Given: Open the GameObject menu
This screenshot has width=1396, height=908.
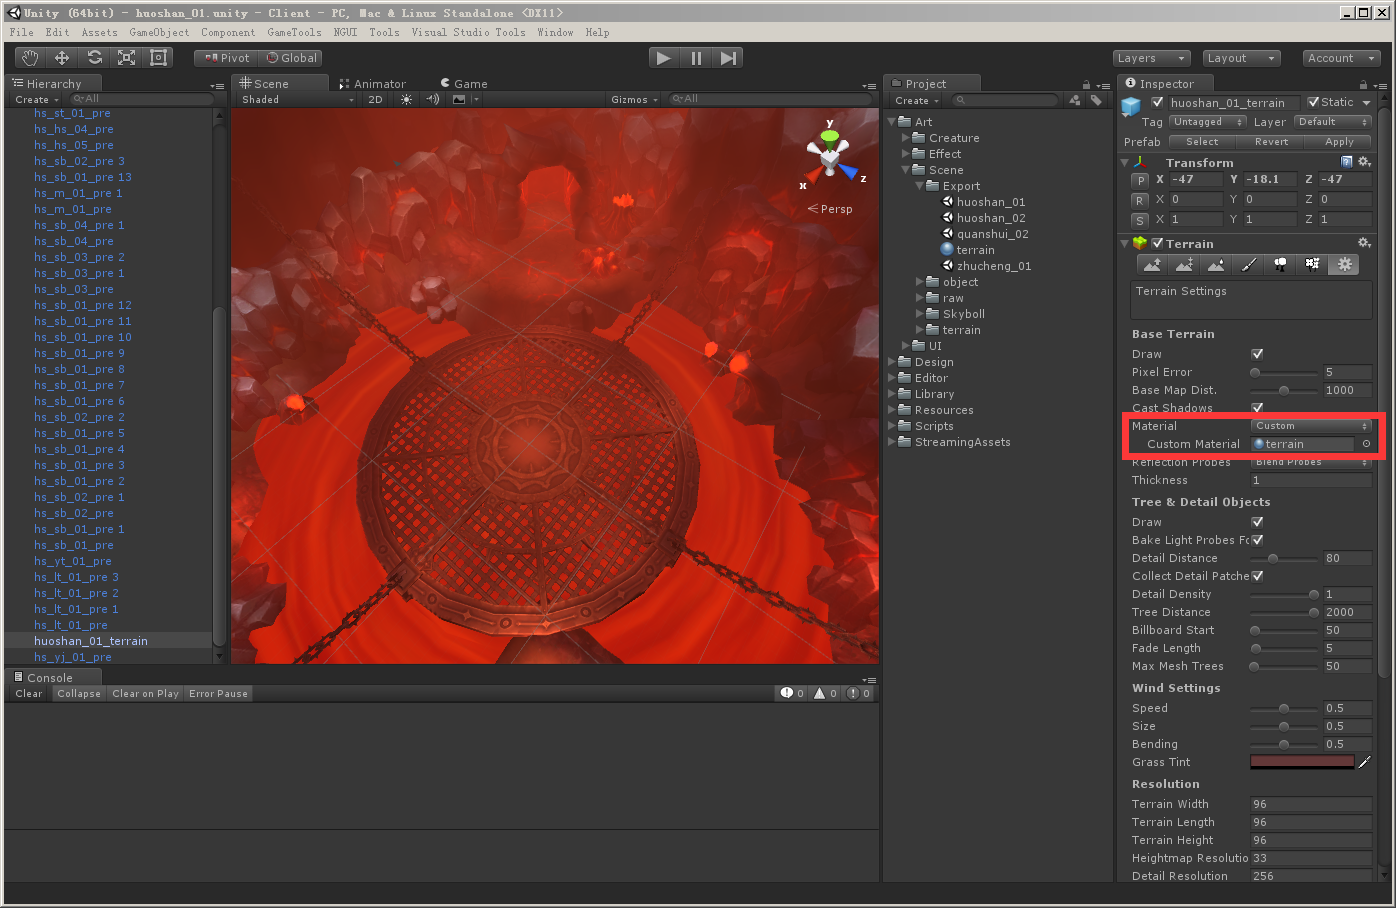Looking at the screenshot, I should point(159,32).
